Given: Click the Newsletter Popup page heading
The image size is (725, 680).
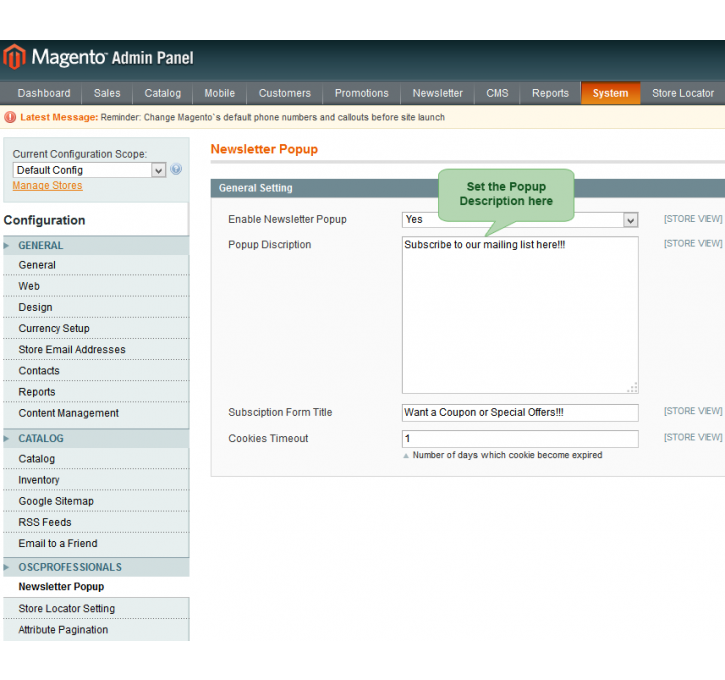Looking at the screenshot, I should point(264,149).
